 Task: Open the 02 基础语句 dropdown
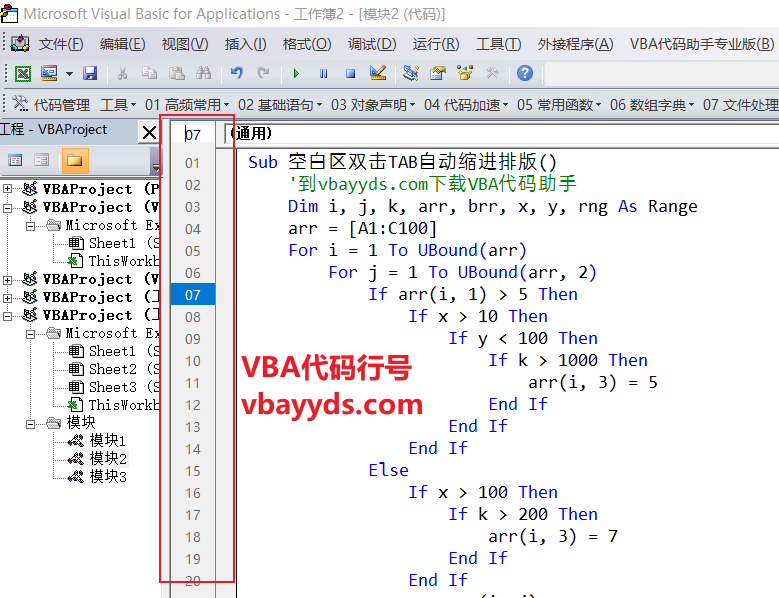pos(280,105)
